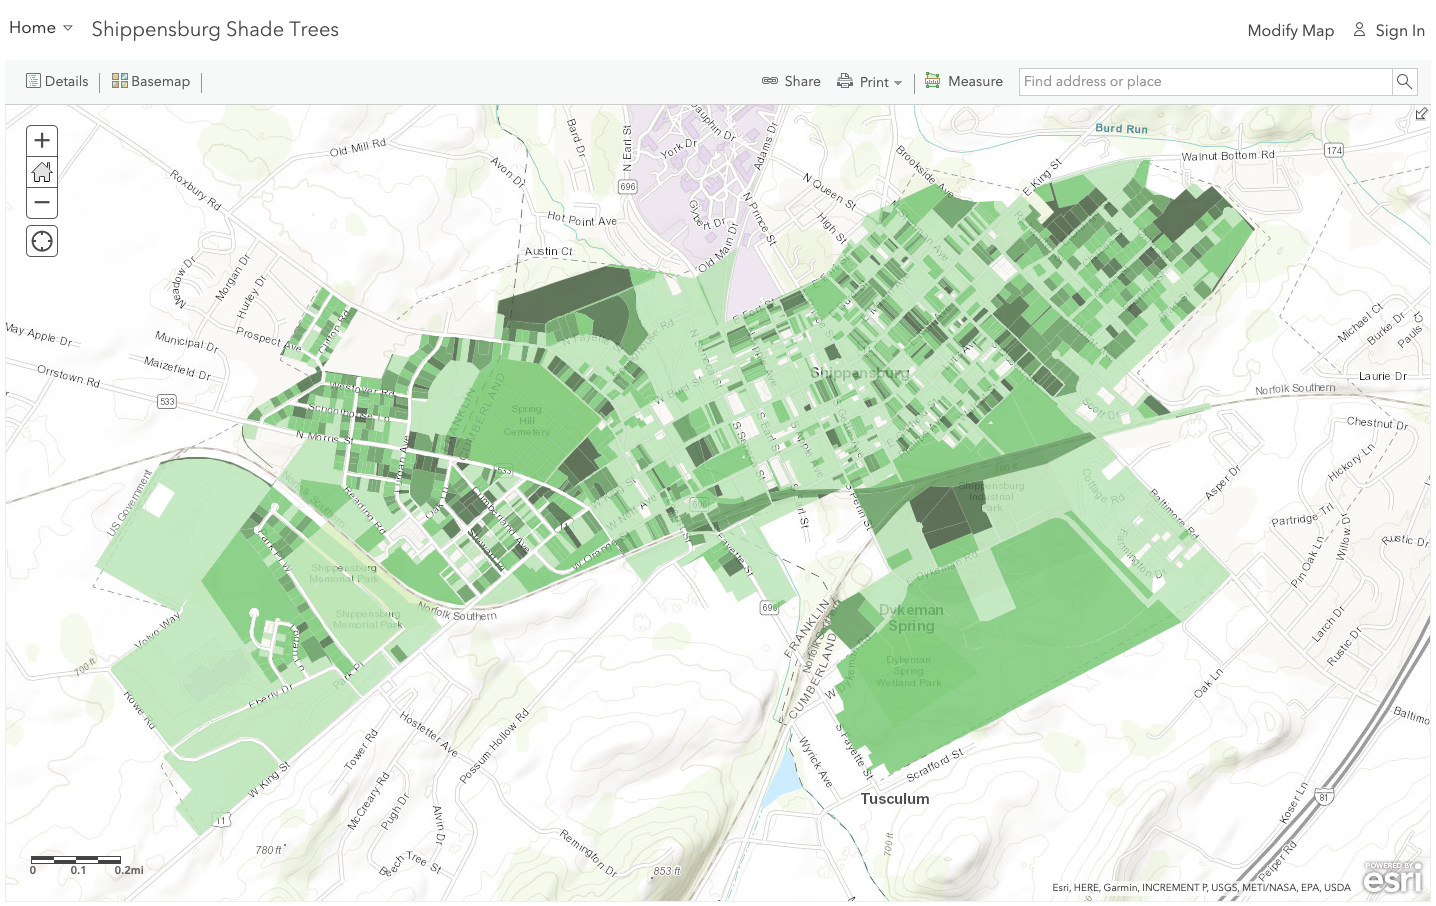Show the Details panel
This screenshot has width=1436, height=906.
pyautogui.click(x=57, y=82)
